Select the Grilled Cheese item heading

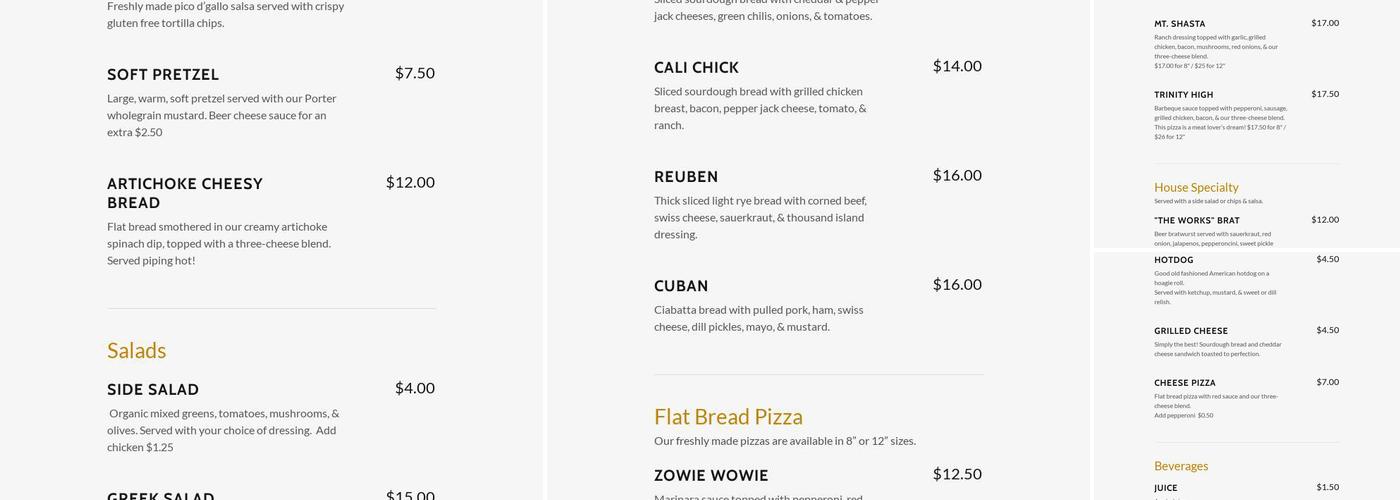1190,331
